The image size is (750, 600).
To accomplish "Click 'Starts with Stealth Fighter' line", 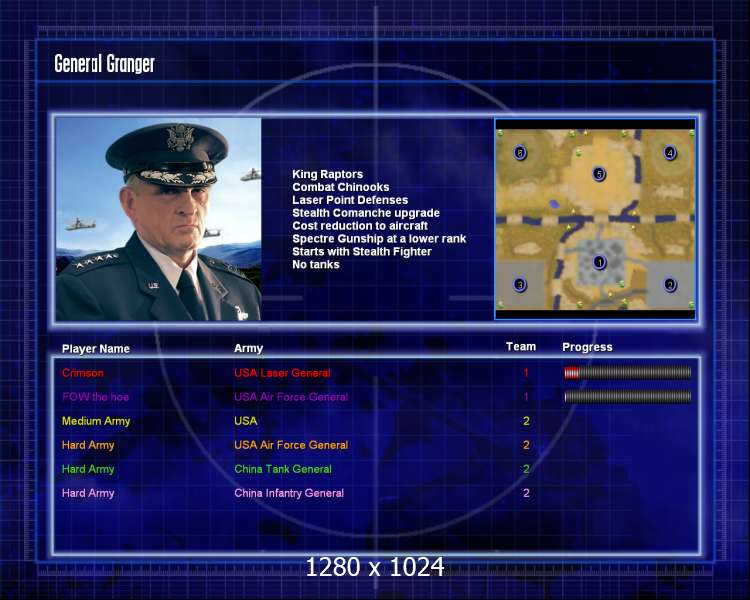I will [x=362, y=252].
